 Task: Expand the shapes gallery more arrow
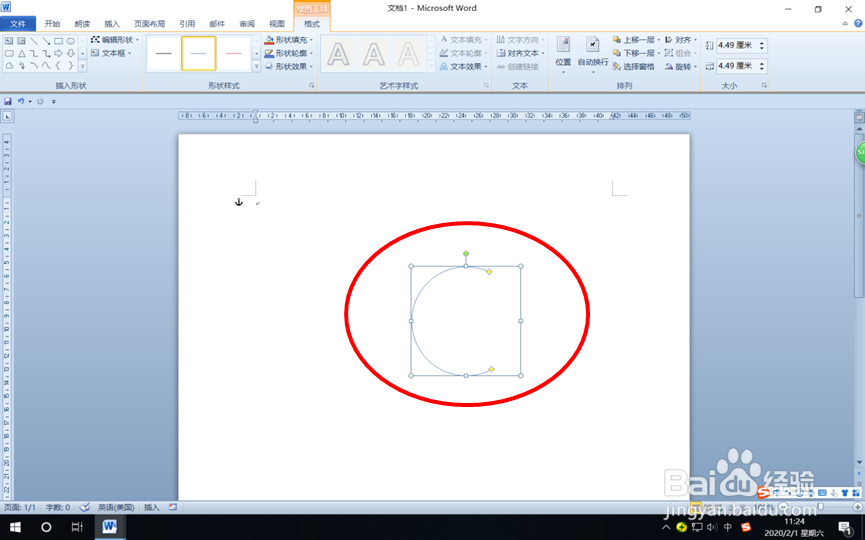[83, 66]
